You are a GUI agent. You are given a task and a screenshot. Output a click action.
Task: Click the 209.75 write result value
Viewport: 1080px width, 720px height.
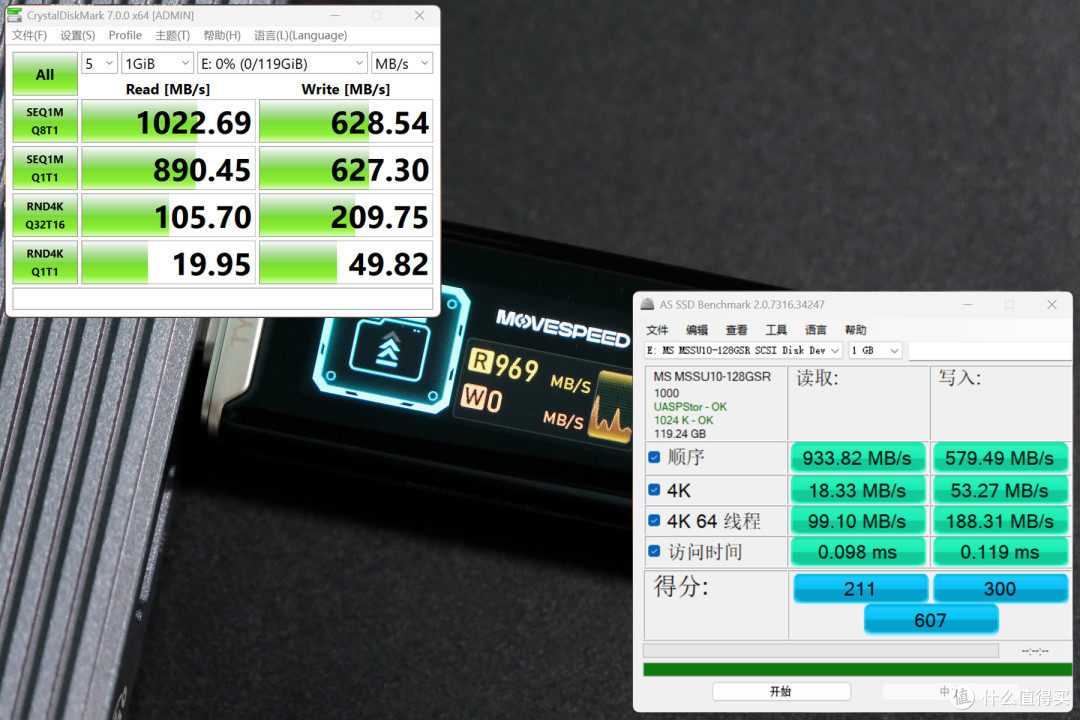(x=346, y=216)
